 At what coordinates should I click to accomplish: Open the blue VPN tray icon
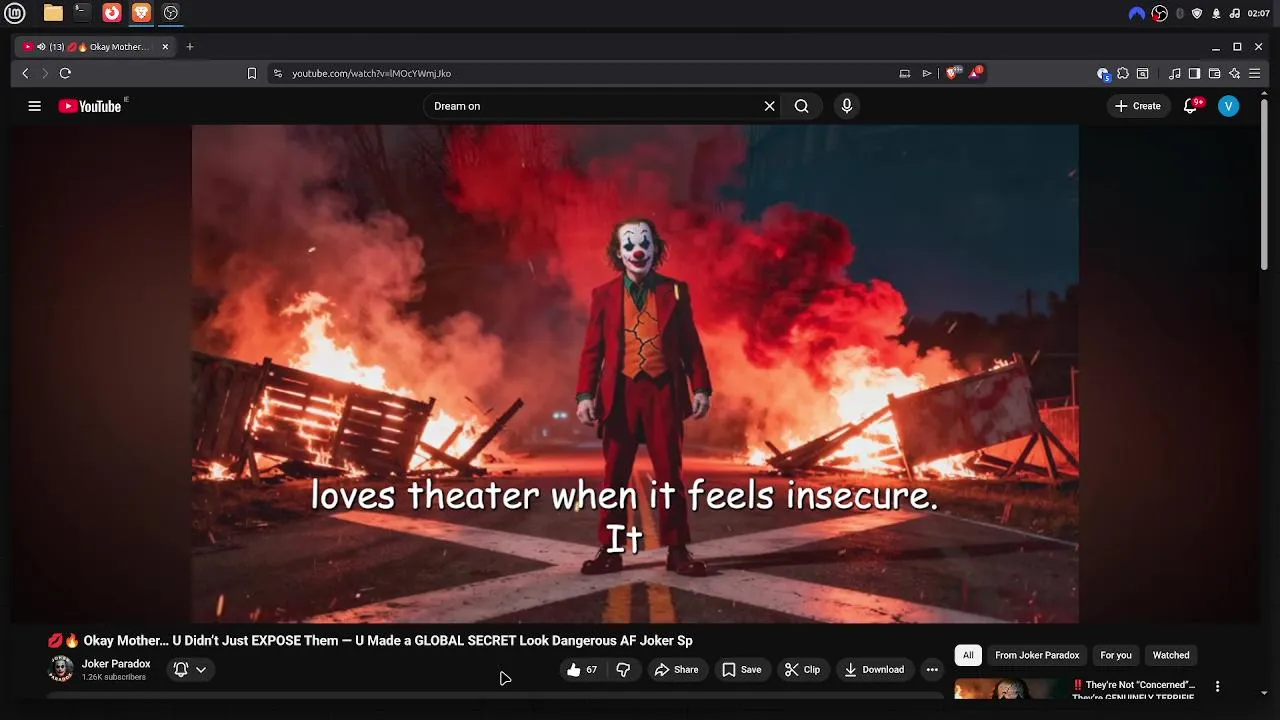(x=1136, y=13)
